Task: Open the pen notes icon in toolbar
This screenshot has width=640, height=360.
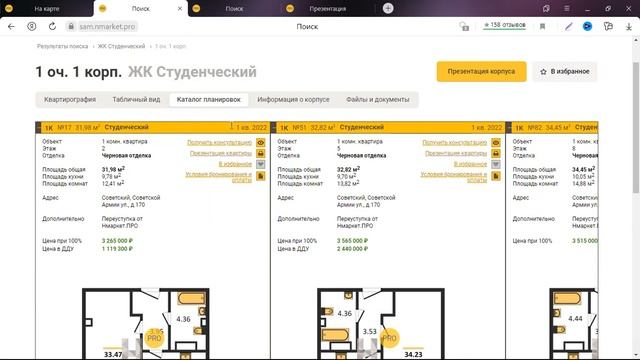Action: tap(569, 27)
